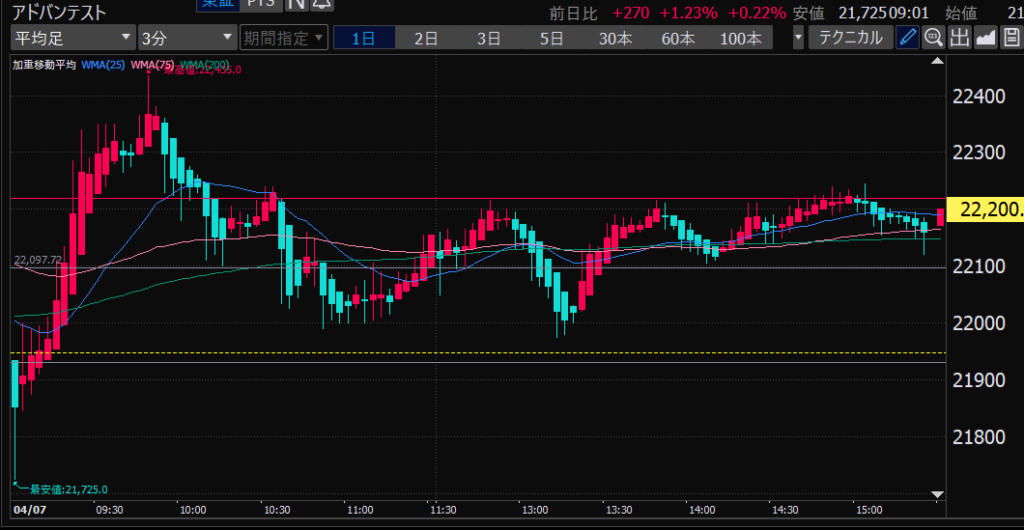
Task: Switch to the 5日 range tab
Action: [551, 39]
